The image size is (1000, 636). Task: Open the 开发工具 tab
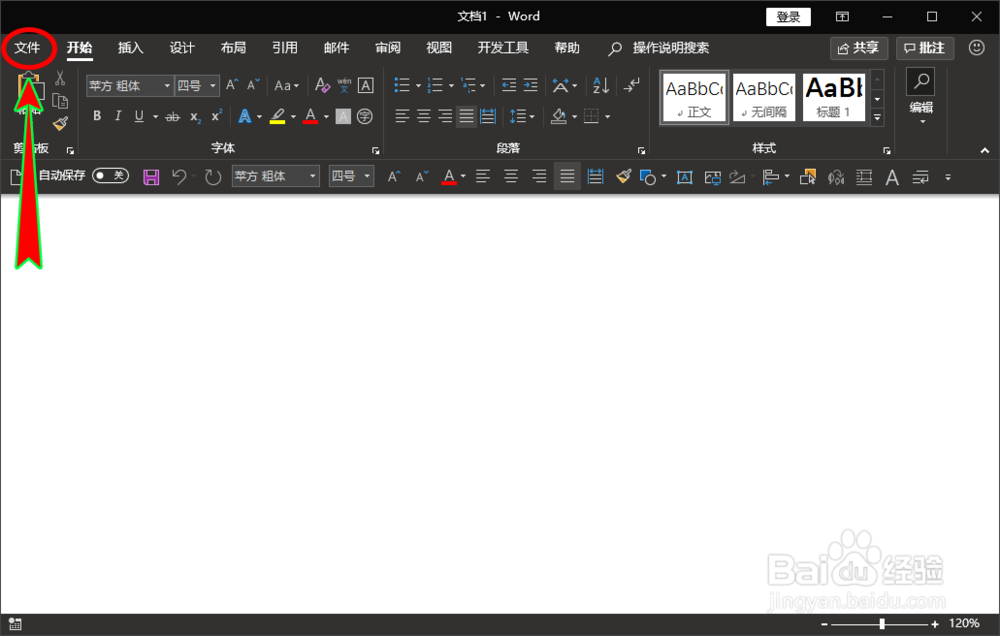click(503, 48)
